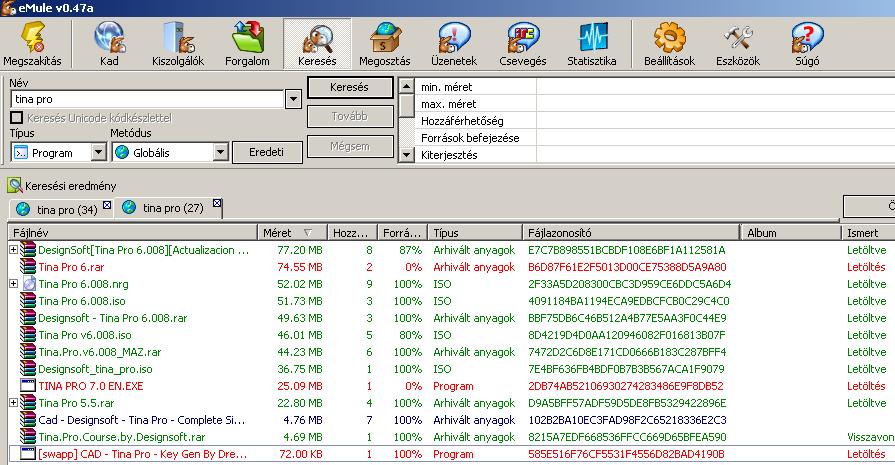Image resolution: width=895 pixels, height=465 pixels.
Task: Open the Név search history dropdown arrow
Action: (293, 99)
